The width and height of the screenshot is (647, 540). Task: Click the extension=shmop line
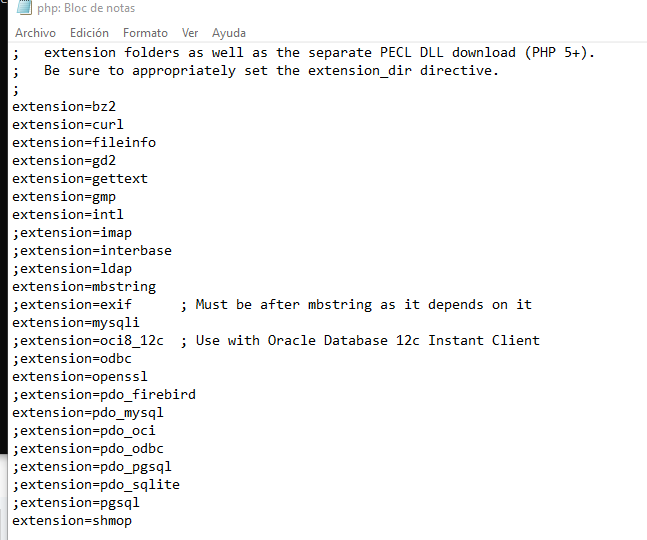tap(72, 521)
